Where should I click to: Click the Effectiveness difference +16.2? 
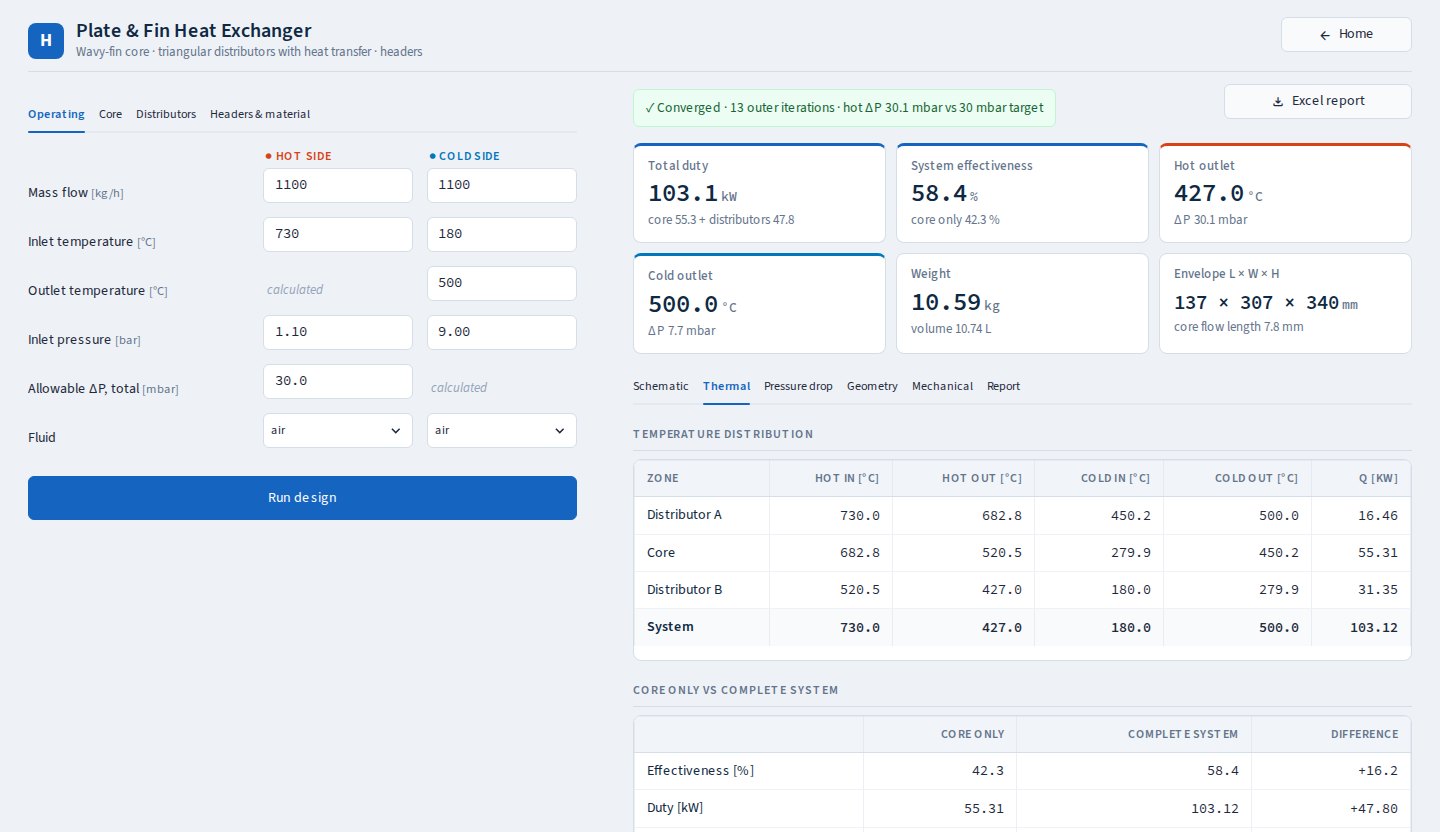click(1378, 771)
